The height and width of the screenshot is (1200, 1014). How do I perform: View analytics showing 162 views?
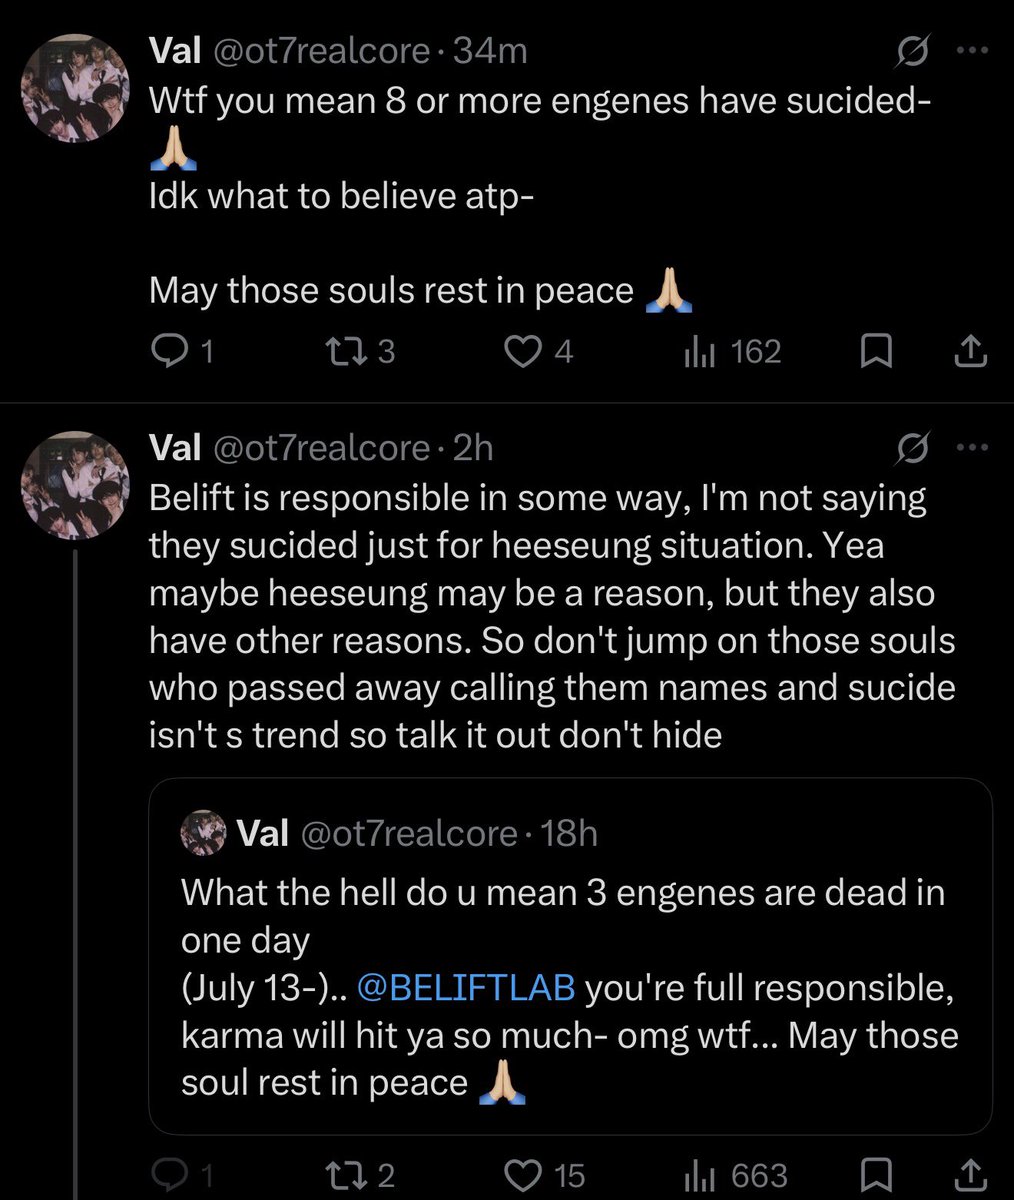click(x=731, y=351)
